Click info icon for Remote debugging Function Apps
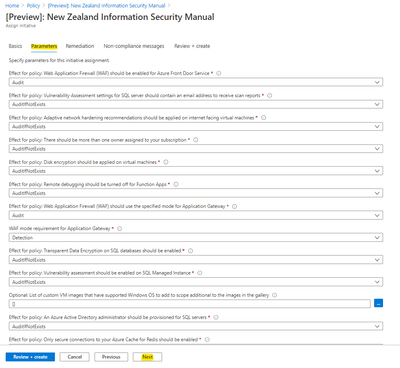Screen dimensions: 400x368 pyautogui.click(x=176, y=184)
